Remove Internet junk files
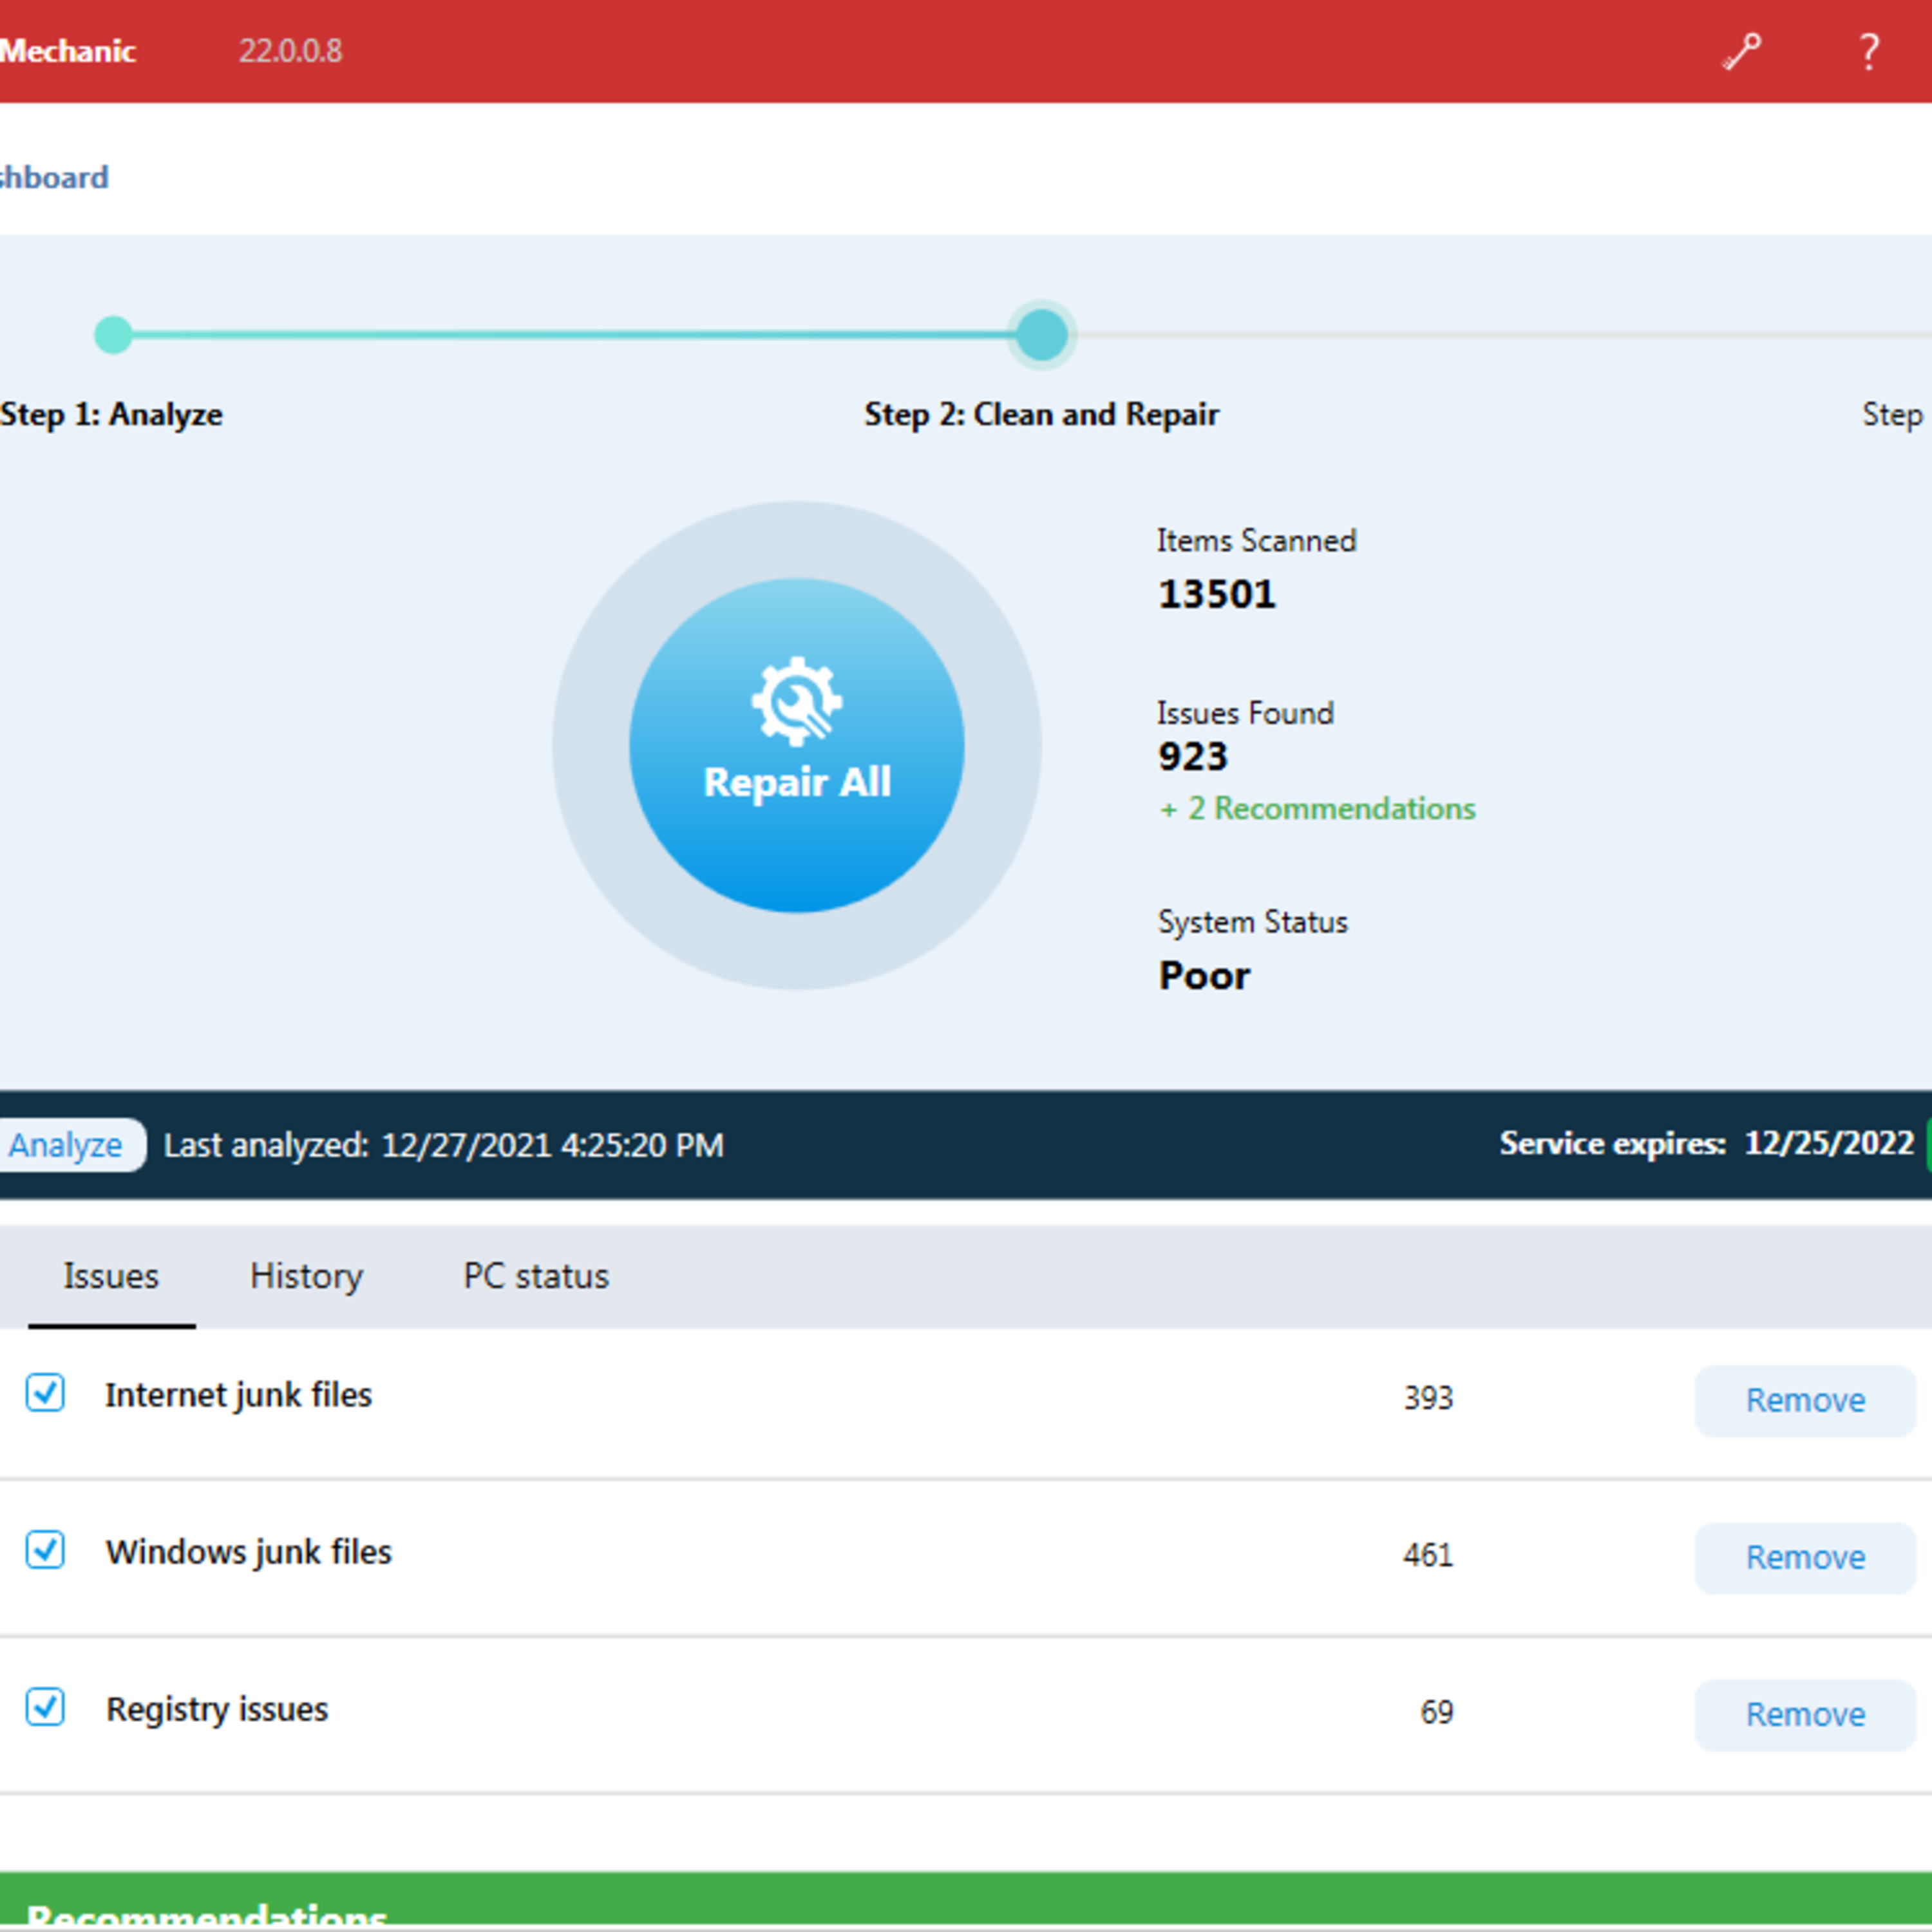 point(1805,1400)
